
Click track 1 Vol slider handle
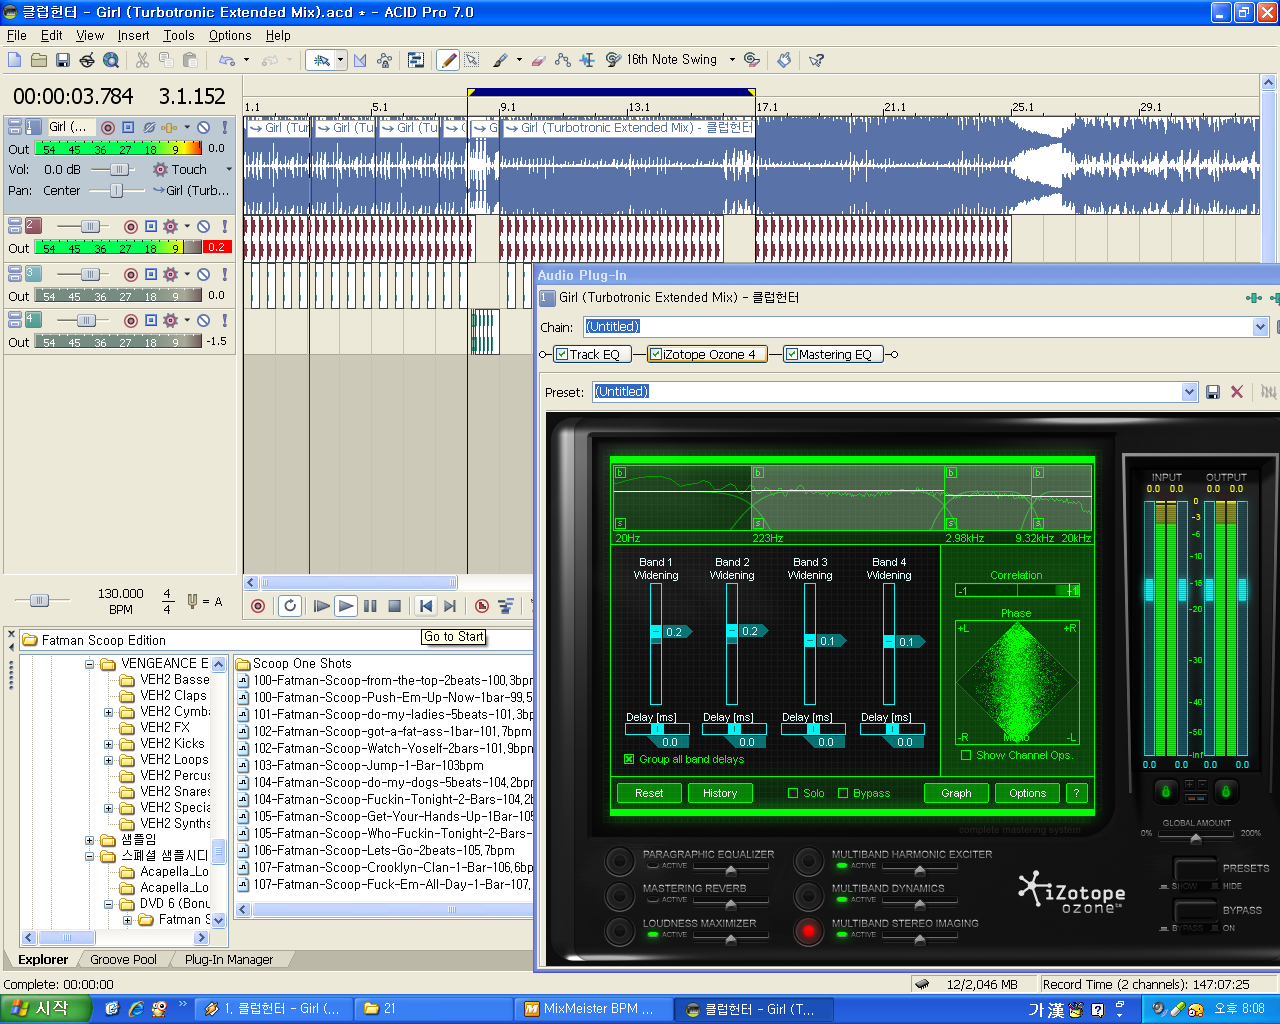(x=118, y=169)
